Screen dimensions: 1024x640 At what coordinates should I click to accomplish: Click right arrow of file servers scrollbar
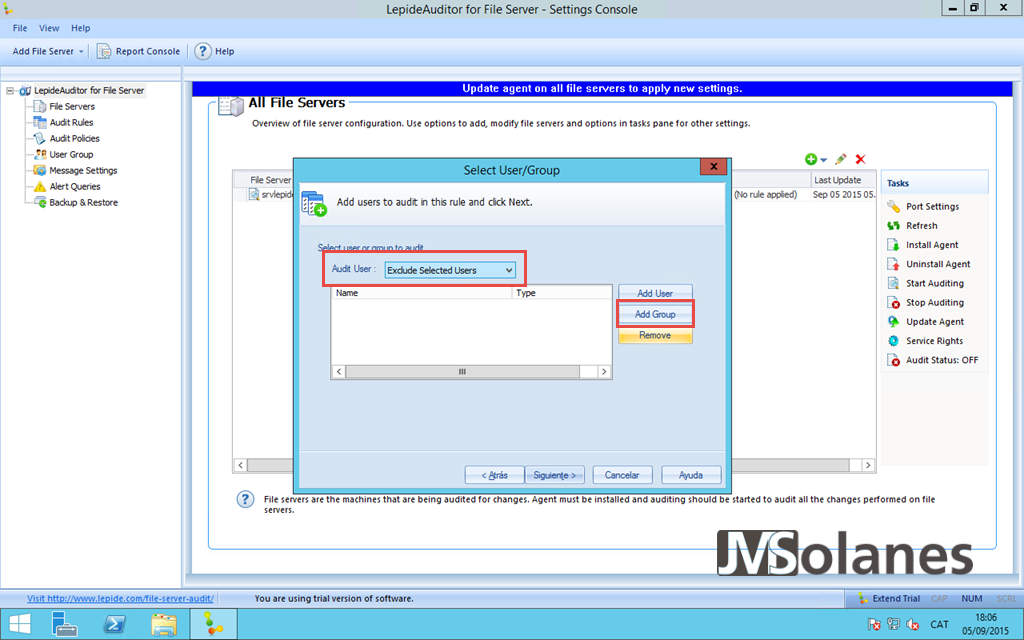point(868,465)
